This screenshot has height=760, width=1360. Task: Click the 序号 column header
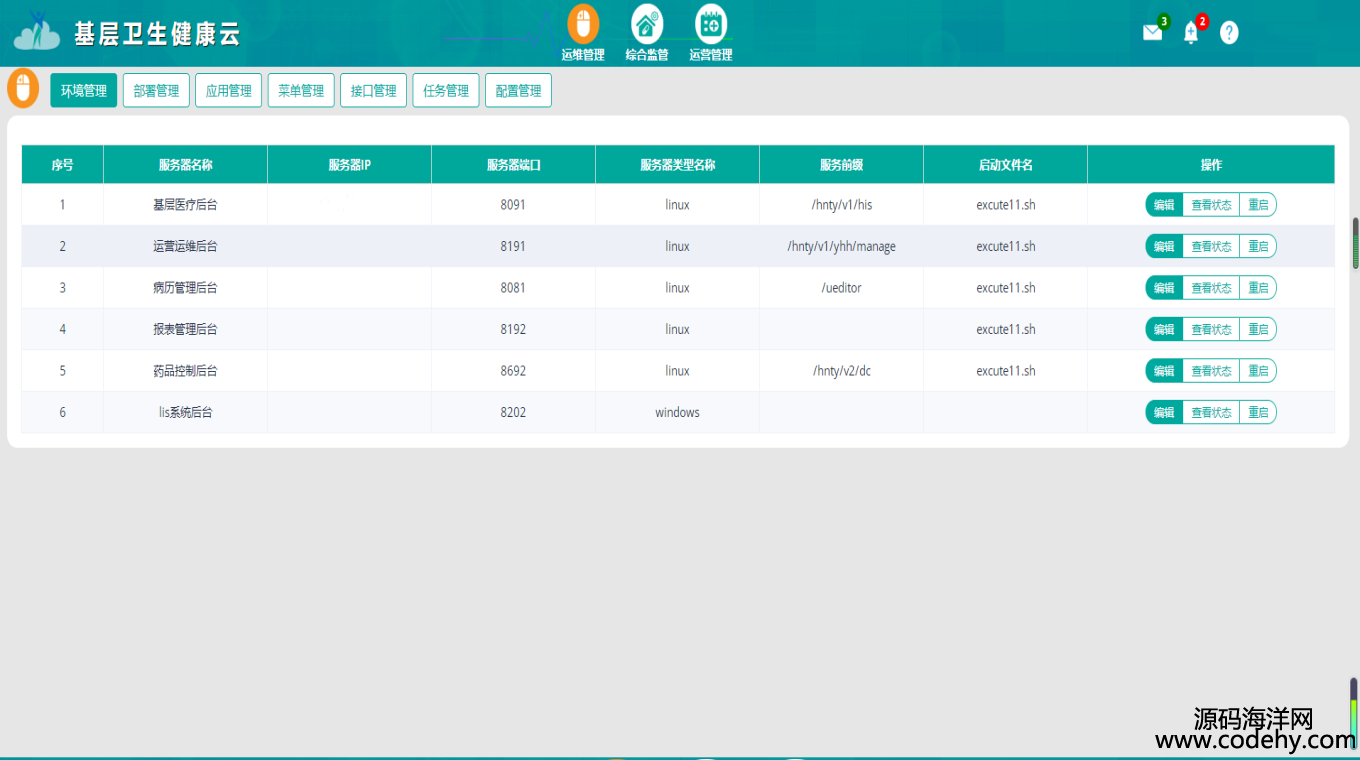click(x=62, y=165)
